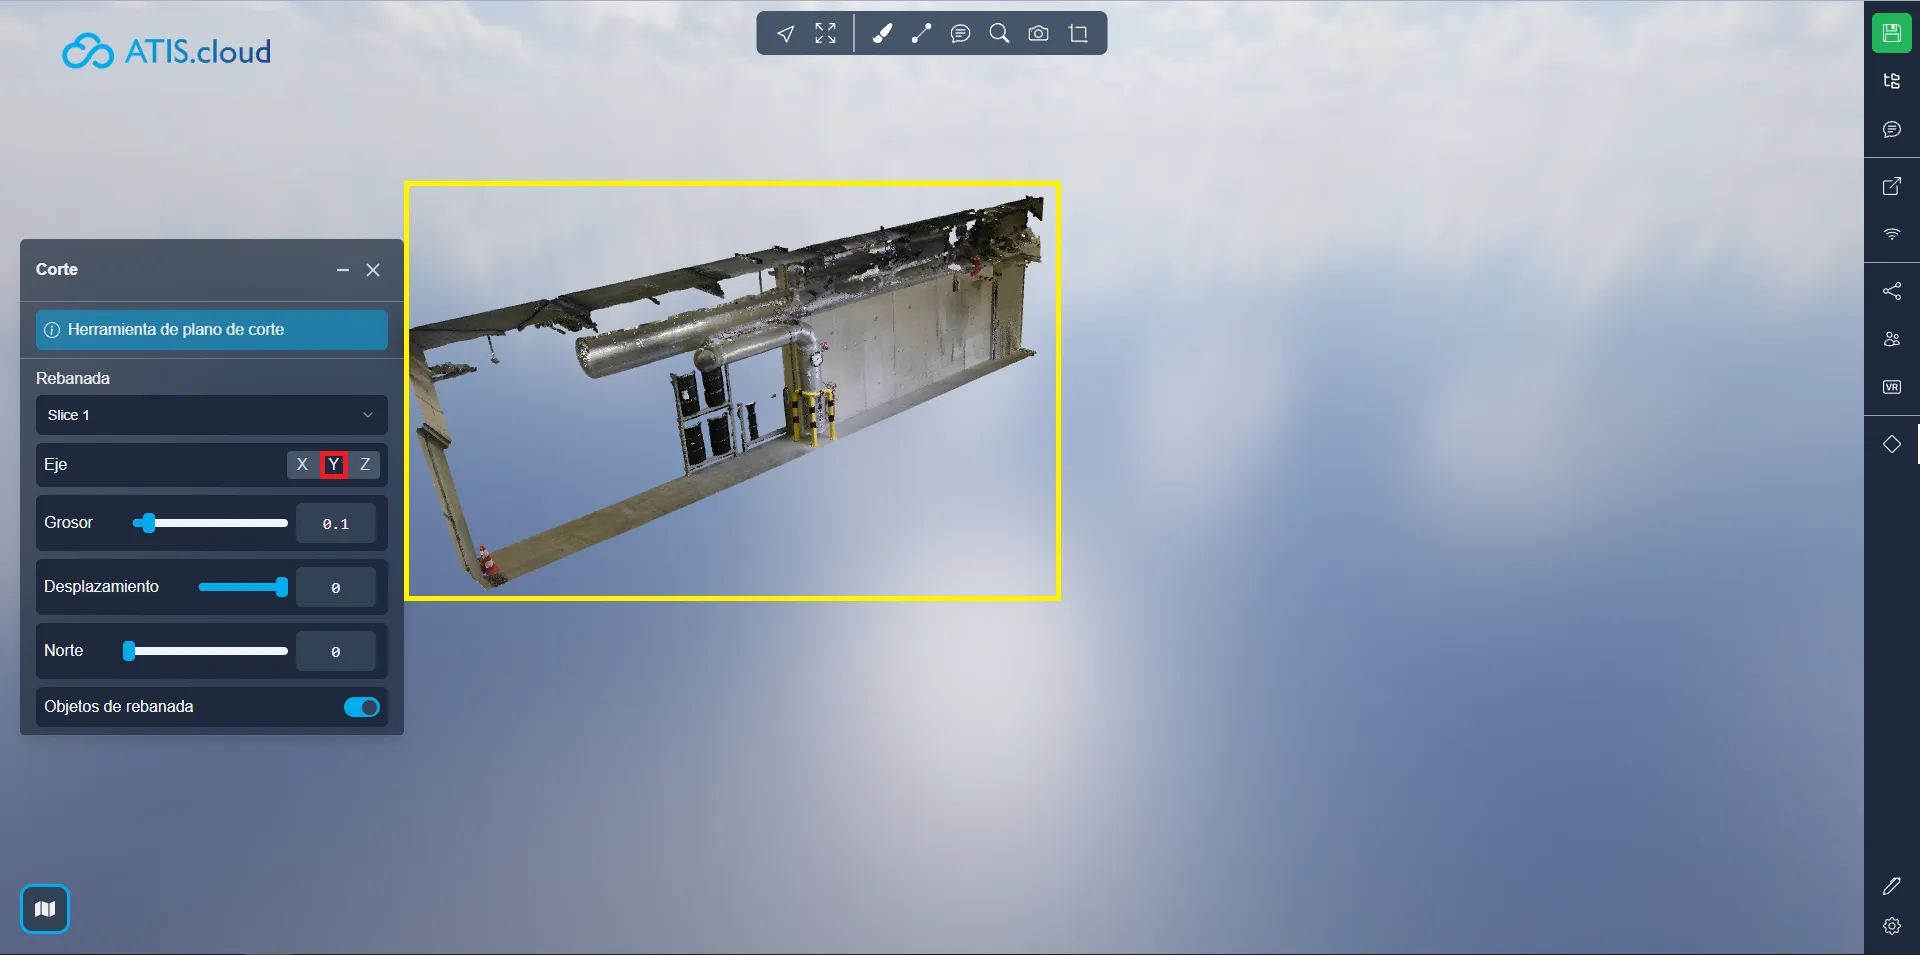Click the map button at bottom left
Image resolution: width=1920 pixels, height=955 pixels.
coord(45,909)
